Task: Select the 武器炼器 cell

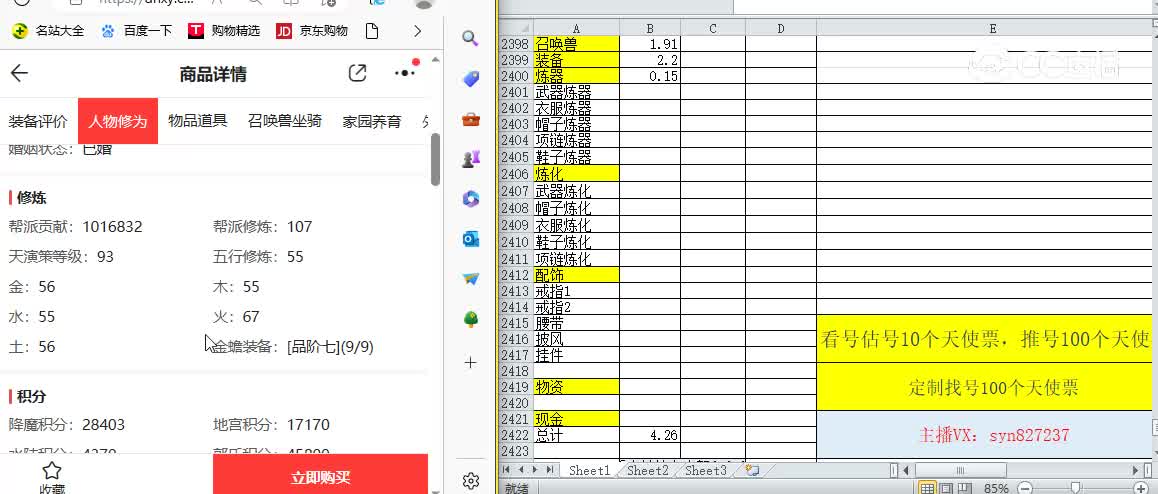Action: [576, 92]
